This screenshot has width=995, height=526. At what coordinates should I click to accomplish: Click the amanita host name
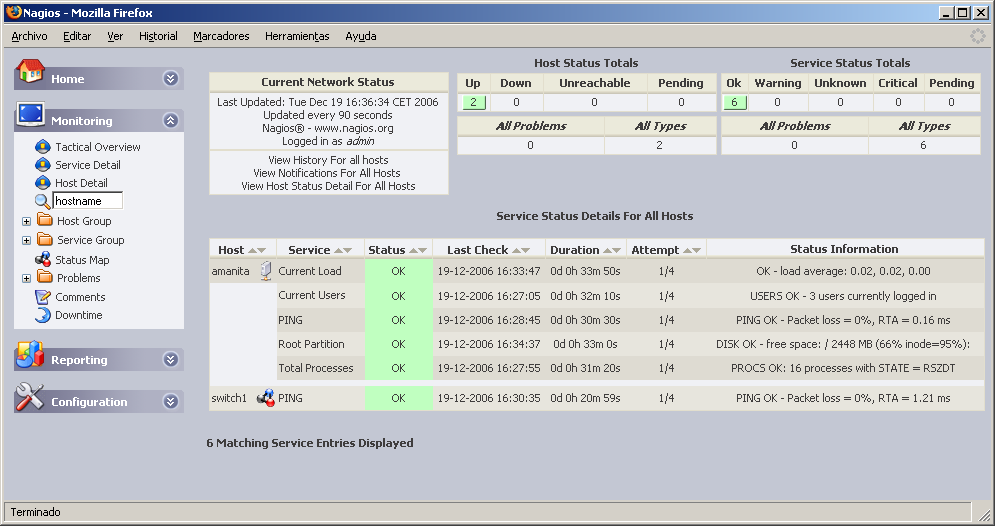230,271
